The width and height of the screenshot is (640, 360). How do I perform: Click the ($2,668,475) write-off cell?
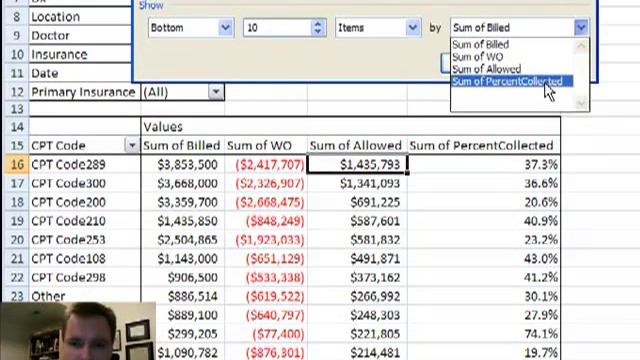click(x=266, y=202)
